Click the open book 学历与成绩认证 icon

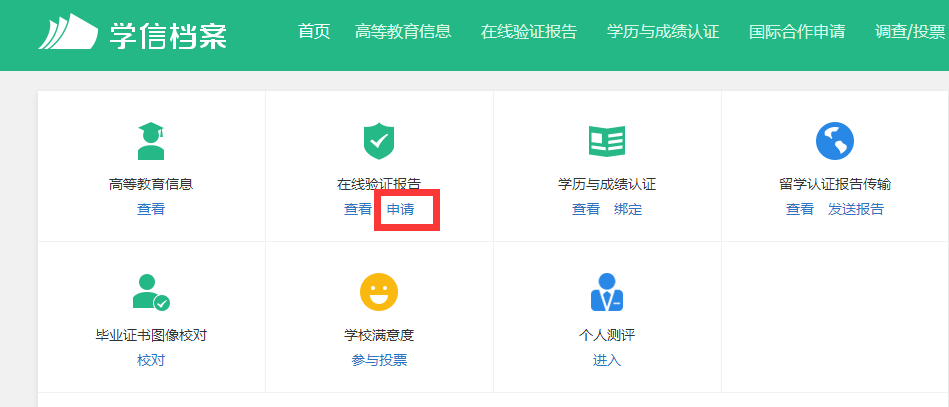point(607,142)
